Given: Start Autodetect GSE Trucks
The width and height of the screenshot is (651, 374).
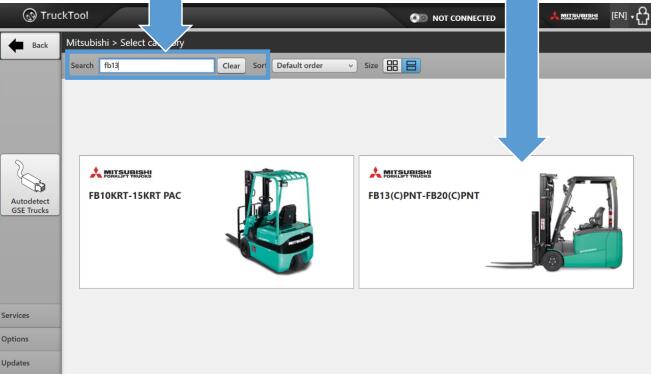Looking at the screenshot, I should point(30,185).
